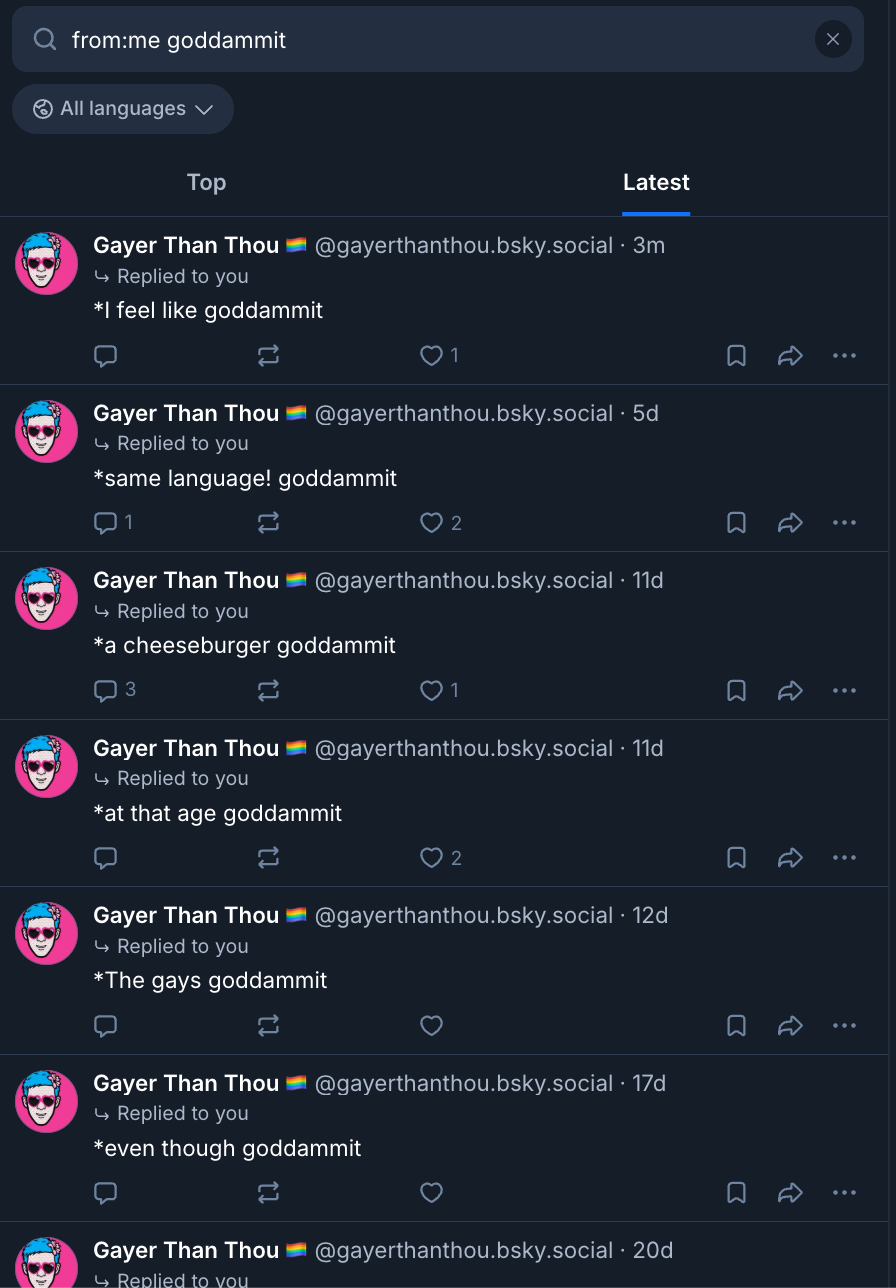Click the search field containing 'from:me goddammit'
This screenshot has height=1288, width=896.
pos(430,40)
